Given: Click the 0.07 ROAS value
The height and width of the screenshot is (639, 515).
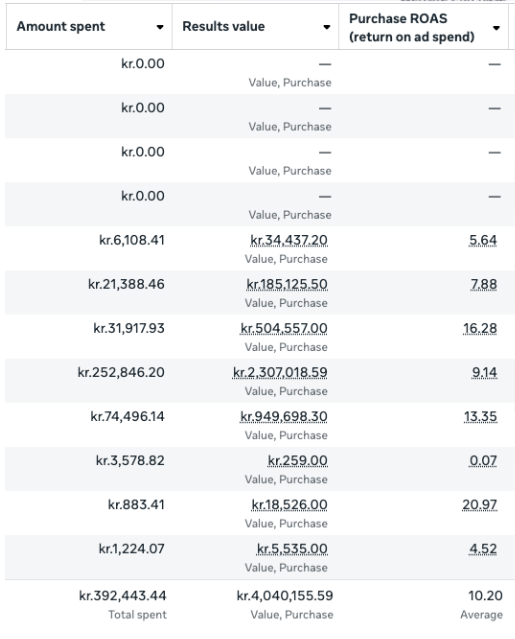Looking at the screenshot, I should point(483,461).
